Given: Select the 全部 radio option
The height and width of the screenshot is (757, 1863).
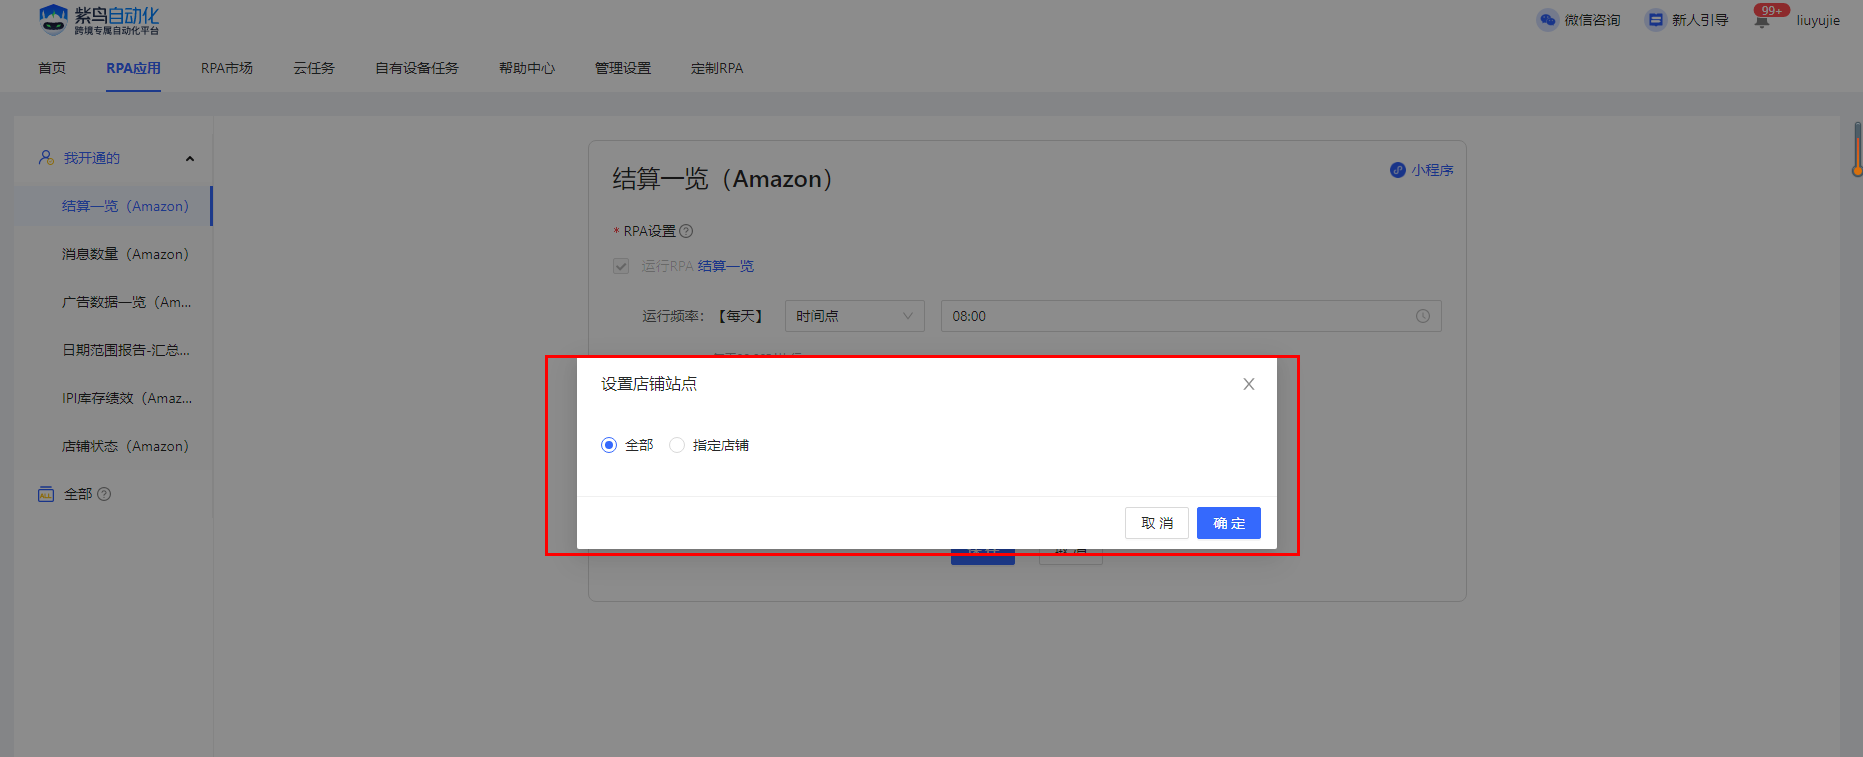Looking at the screenshot, I should point(609,445).
